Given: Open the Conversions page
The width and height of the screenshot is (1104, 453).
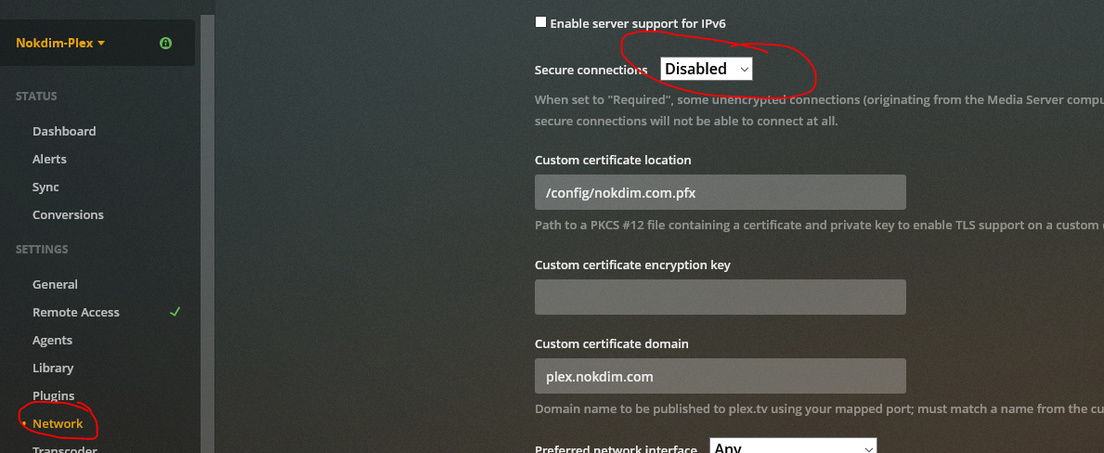Looking at the screenshot, I should coord(68,215).
